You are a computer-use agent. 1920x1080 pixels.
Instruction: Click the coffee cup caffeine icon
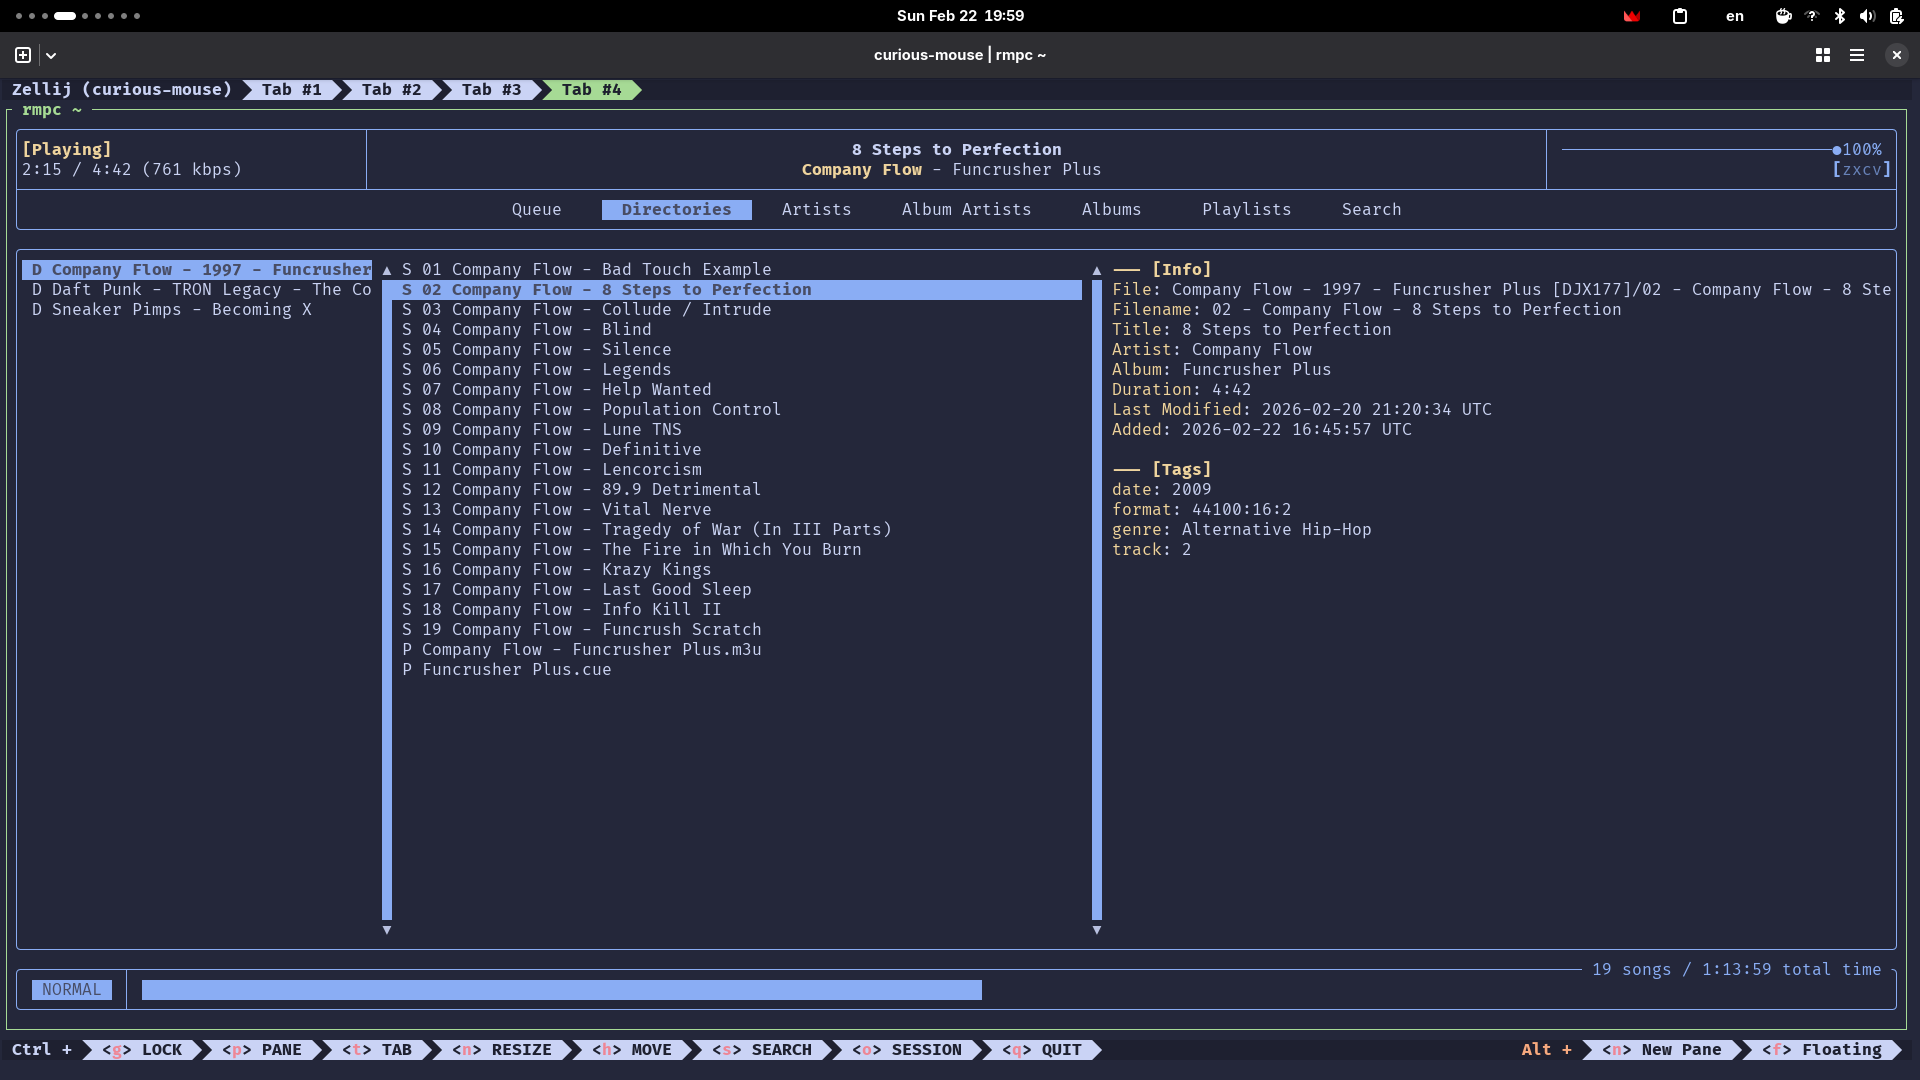(x=1783, y=16)
